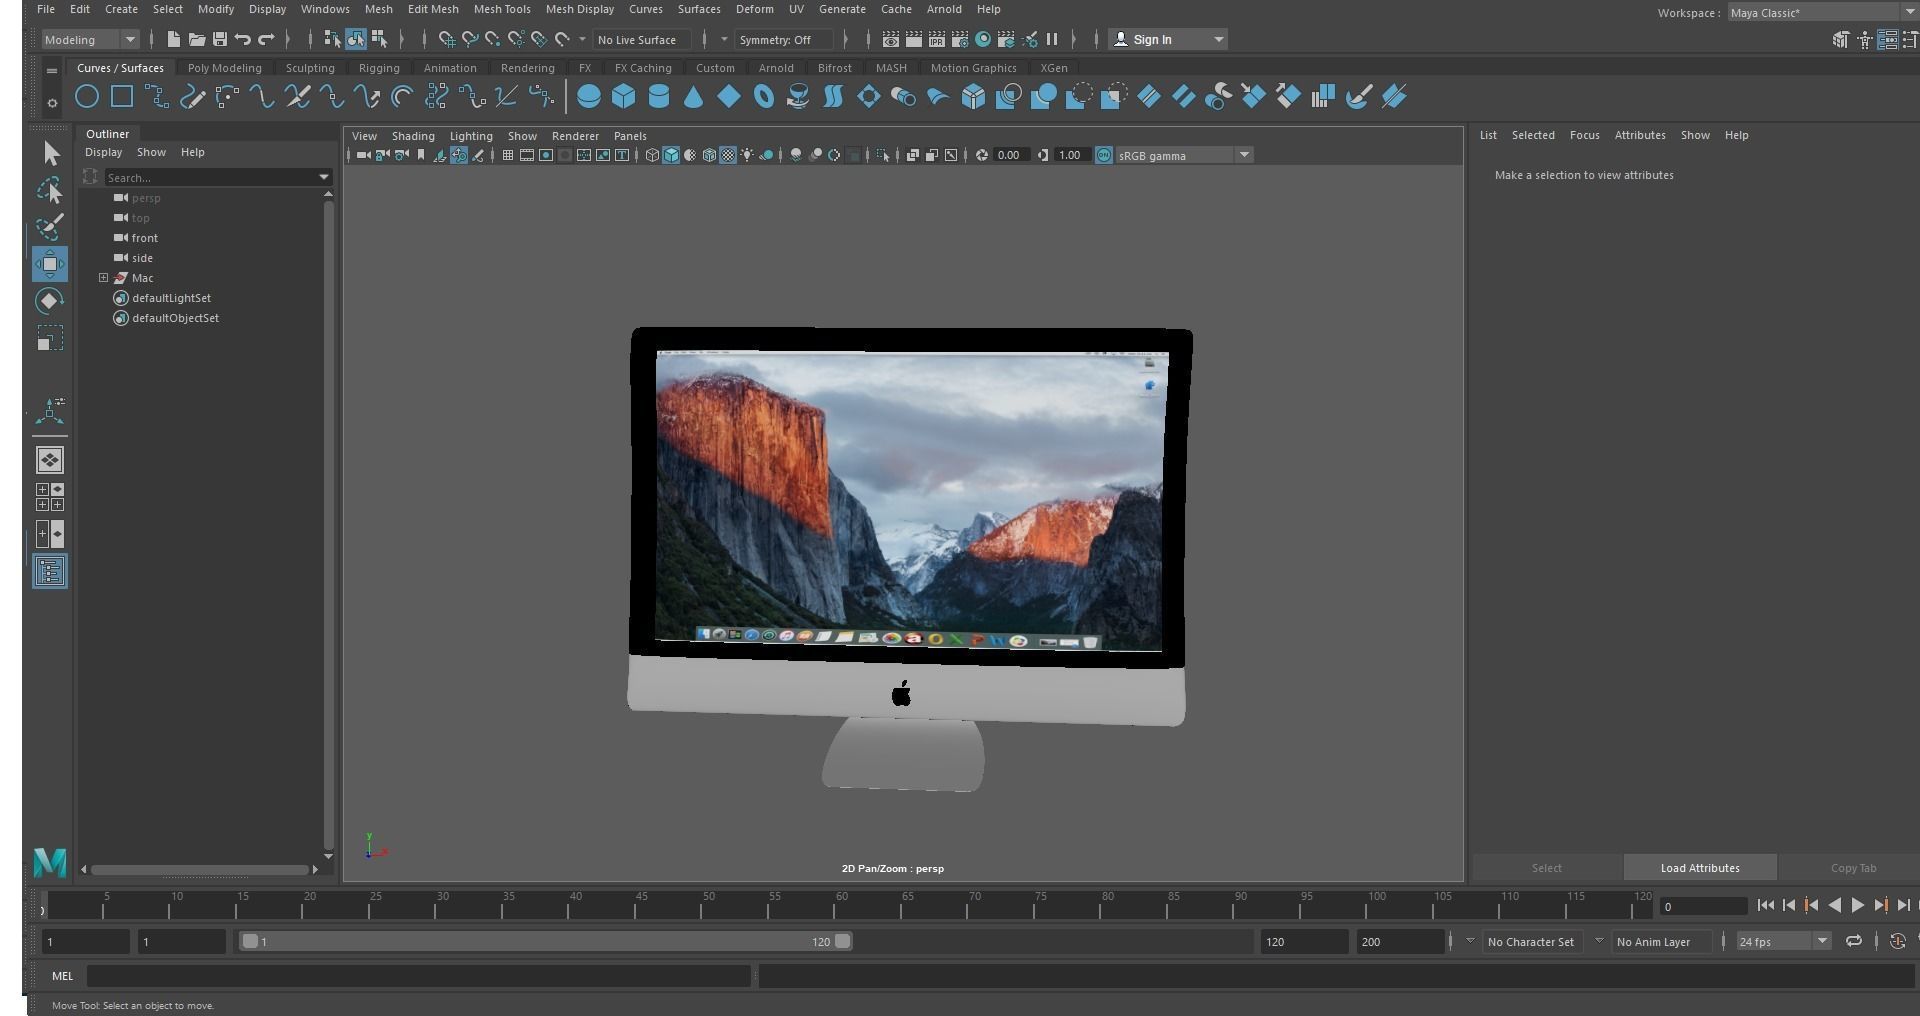Click the Save Scene icon
This screenshot has height=1016, width=1920.
(x=220, y=40)
